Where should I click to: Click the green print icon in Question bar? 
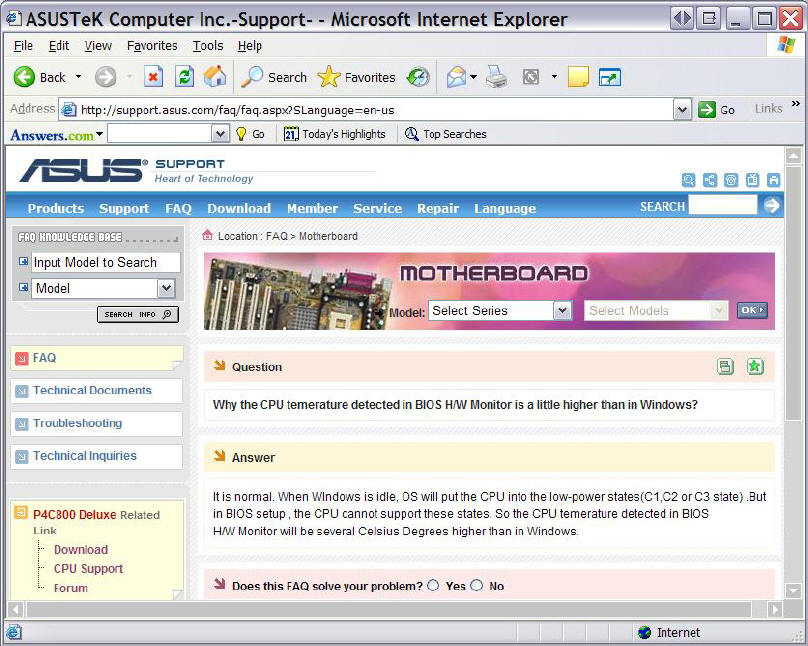coord(726,366)
